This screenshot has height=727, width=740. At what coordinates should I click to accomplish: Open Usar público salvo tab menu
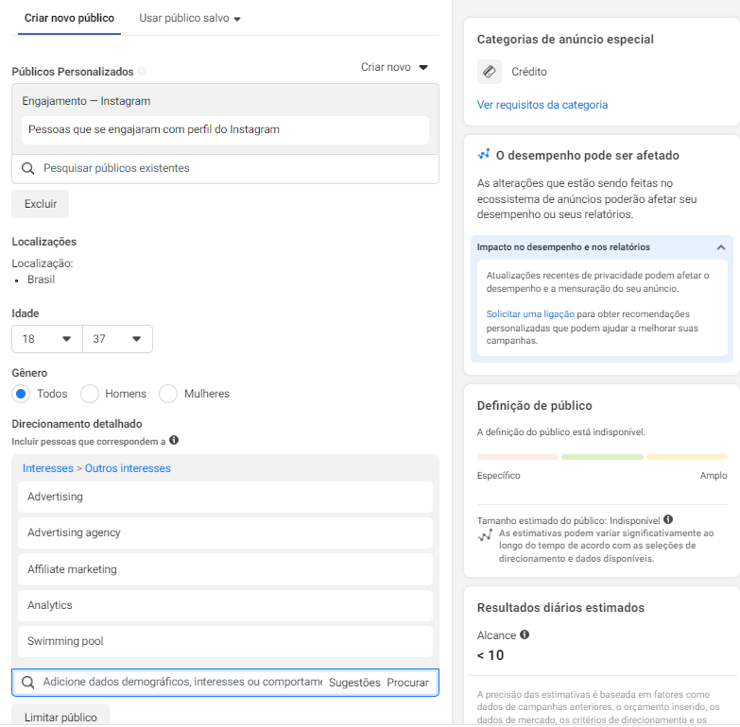[x=190, y=18]
